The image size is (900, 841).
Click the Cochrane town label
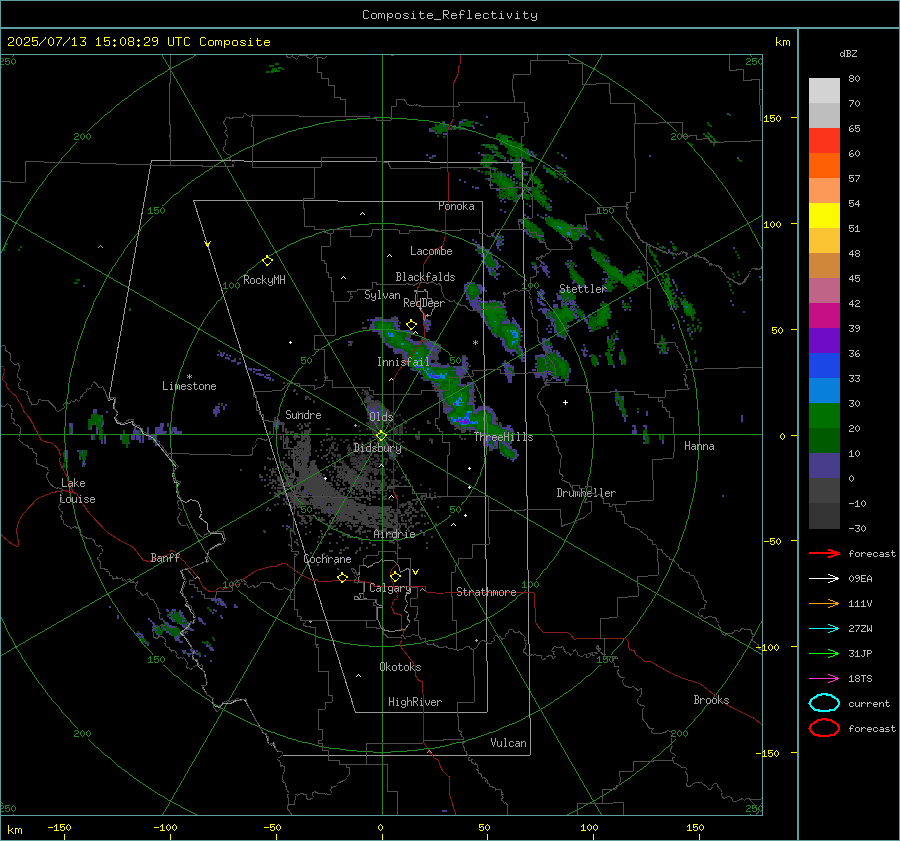[327, 559]
